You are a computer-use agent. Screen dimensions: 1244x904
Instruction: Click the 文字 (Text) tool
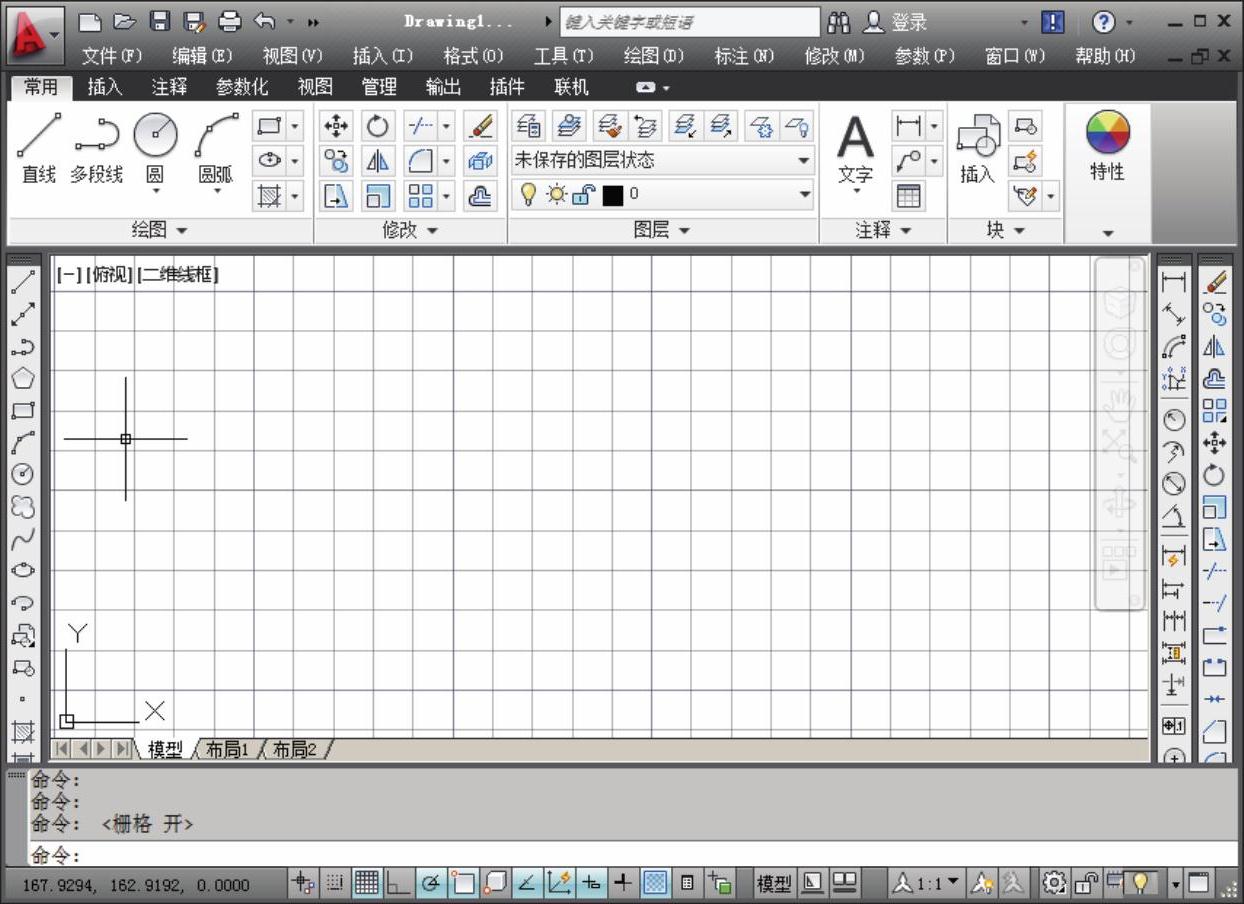855,148
